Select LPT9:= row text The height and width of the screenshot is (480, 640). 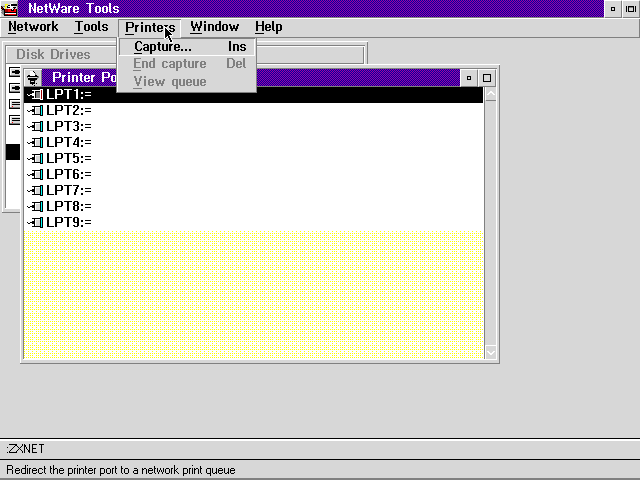tap(69, 222)
